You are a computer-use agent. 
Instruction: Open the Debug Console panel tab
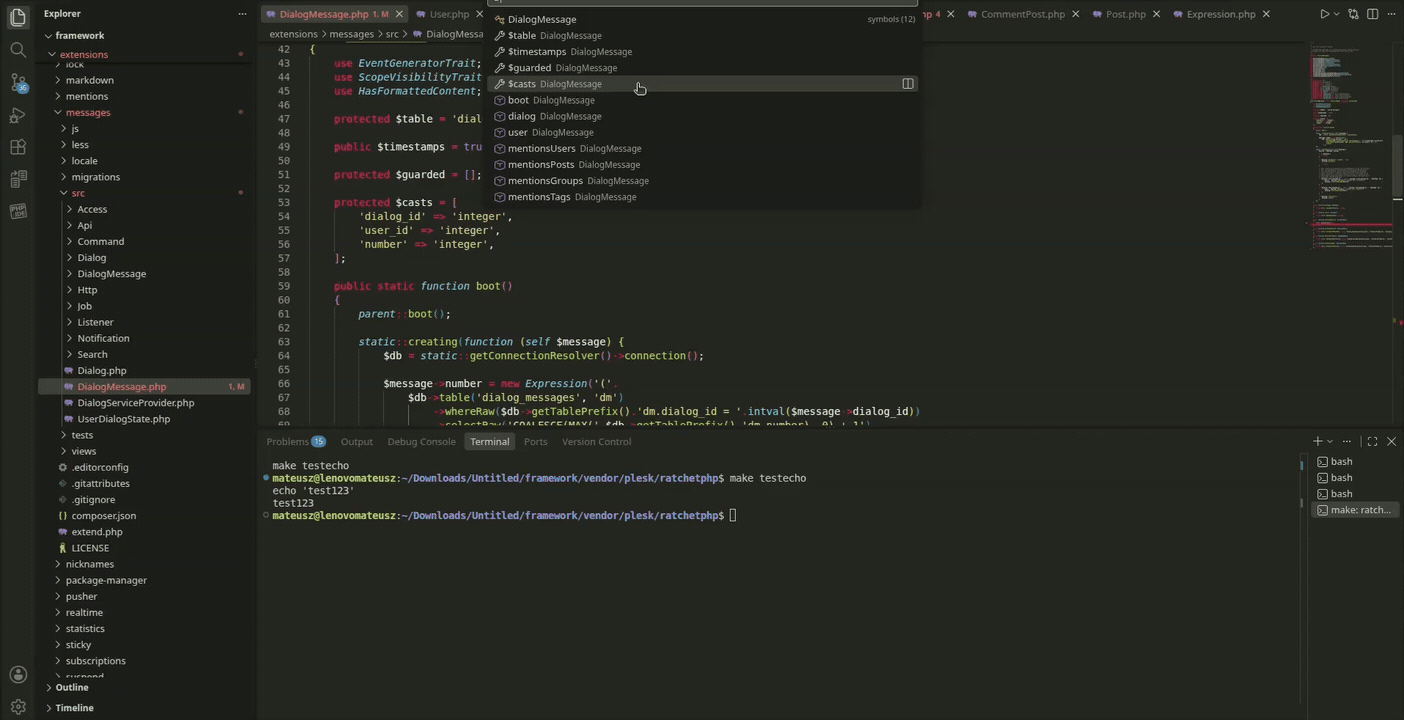coord(421,441)
